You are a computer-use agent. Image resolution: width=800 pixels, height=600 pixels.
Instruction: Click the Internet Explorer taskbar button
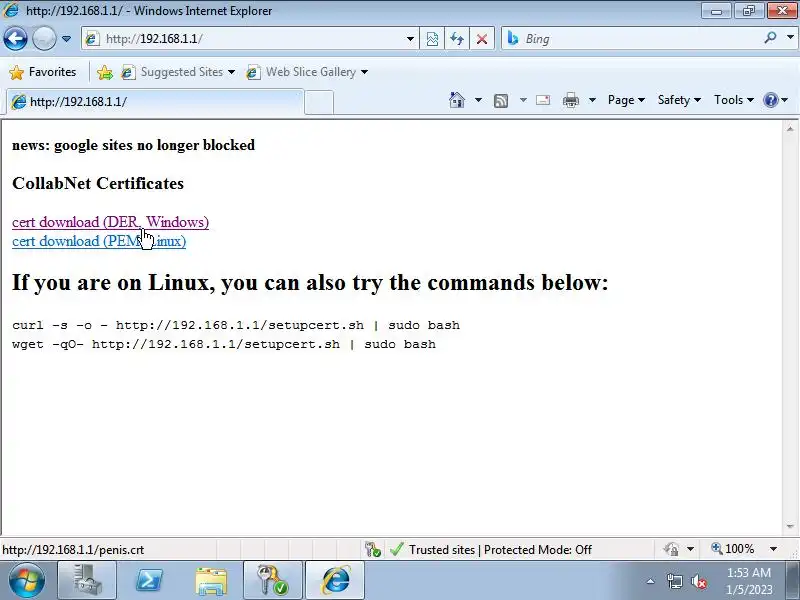click(335, 581)
